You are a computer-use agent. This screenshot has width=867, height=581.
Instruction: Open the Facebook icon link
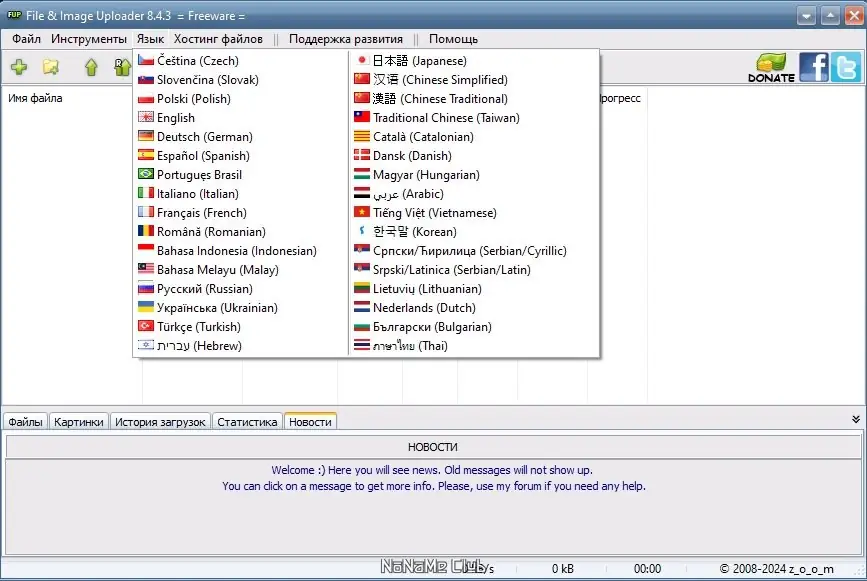point(813,67)
